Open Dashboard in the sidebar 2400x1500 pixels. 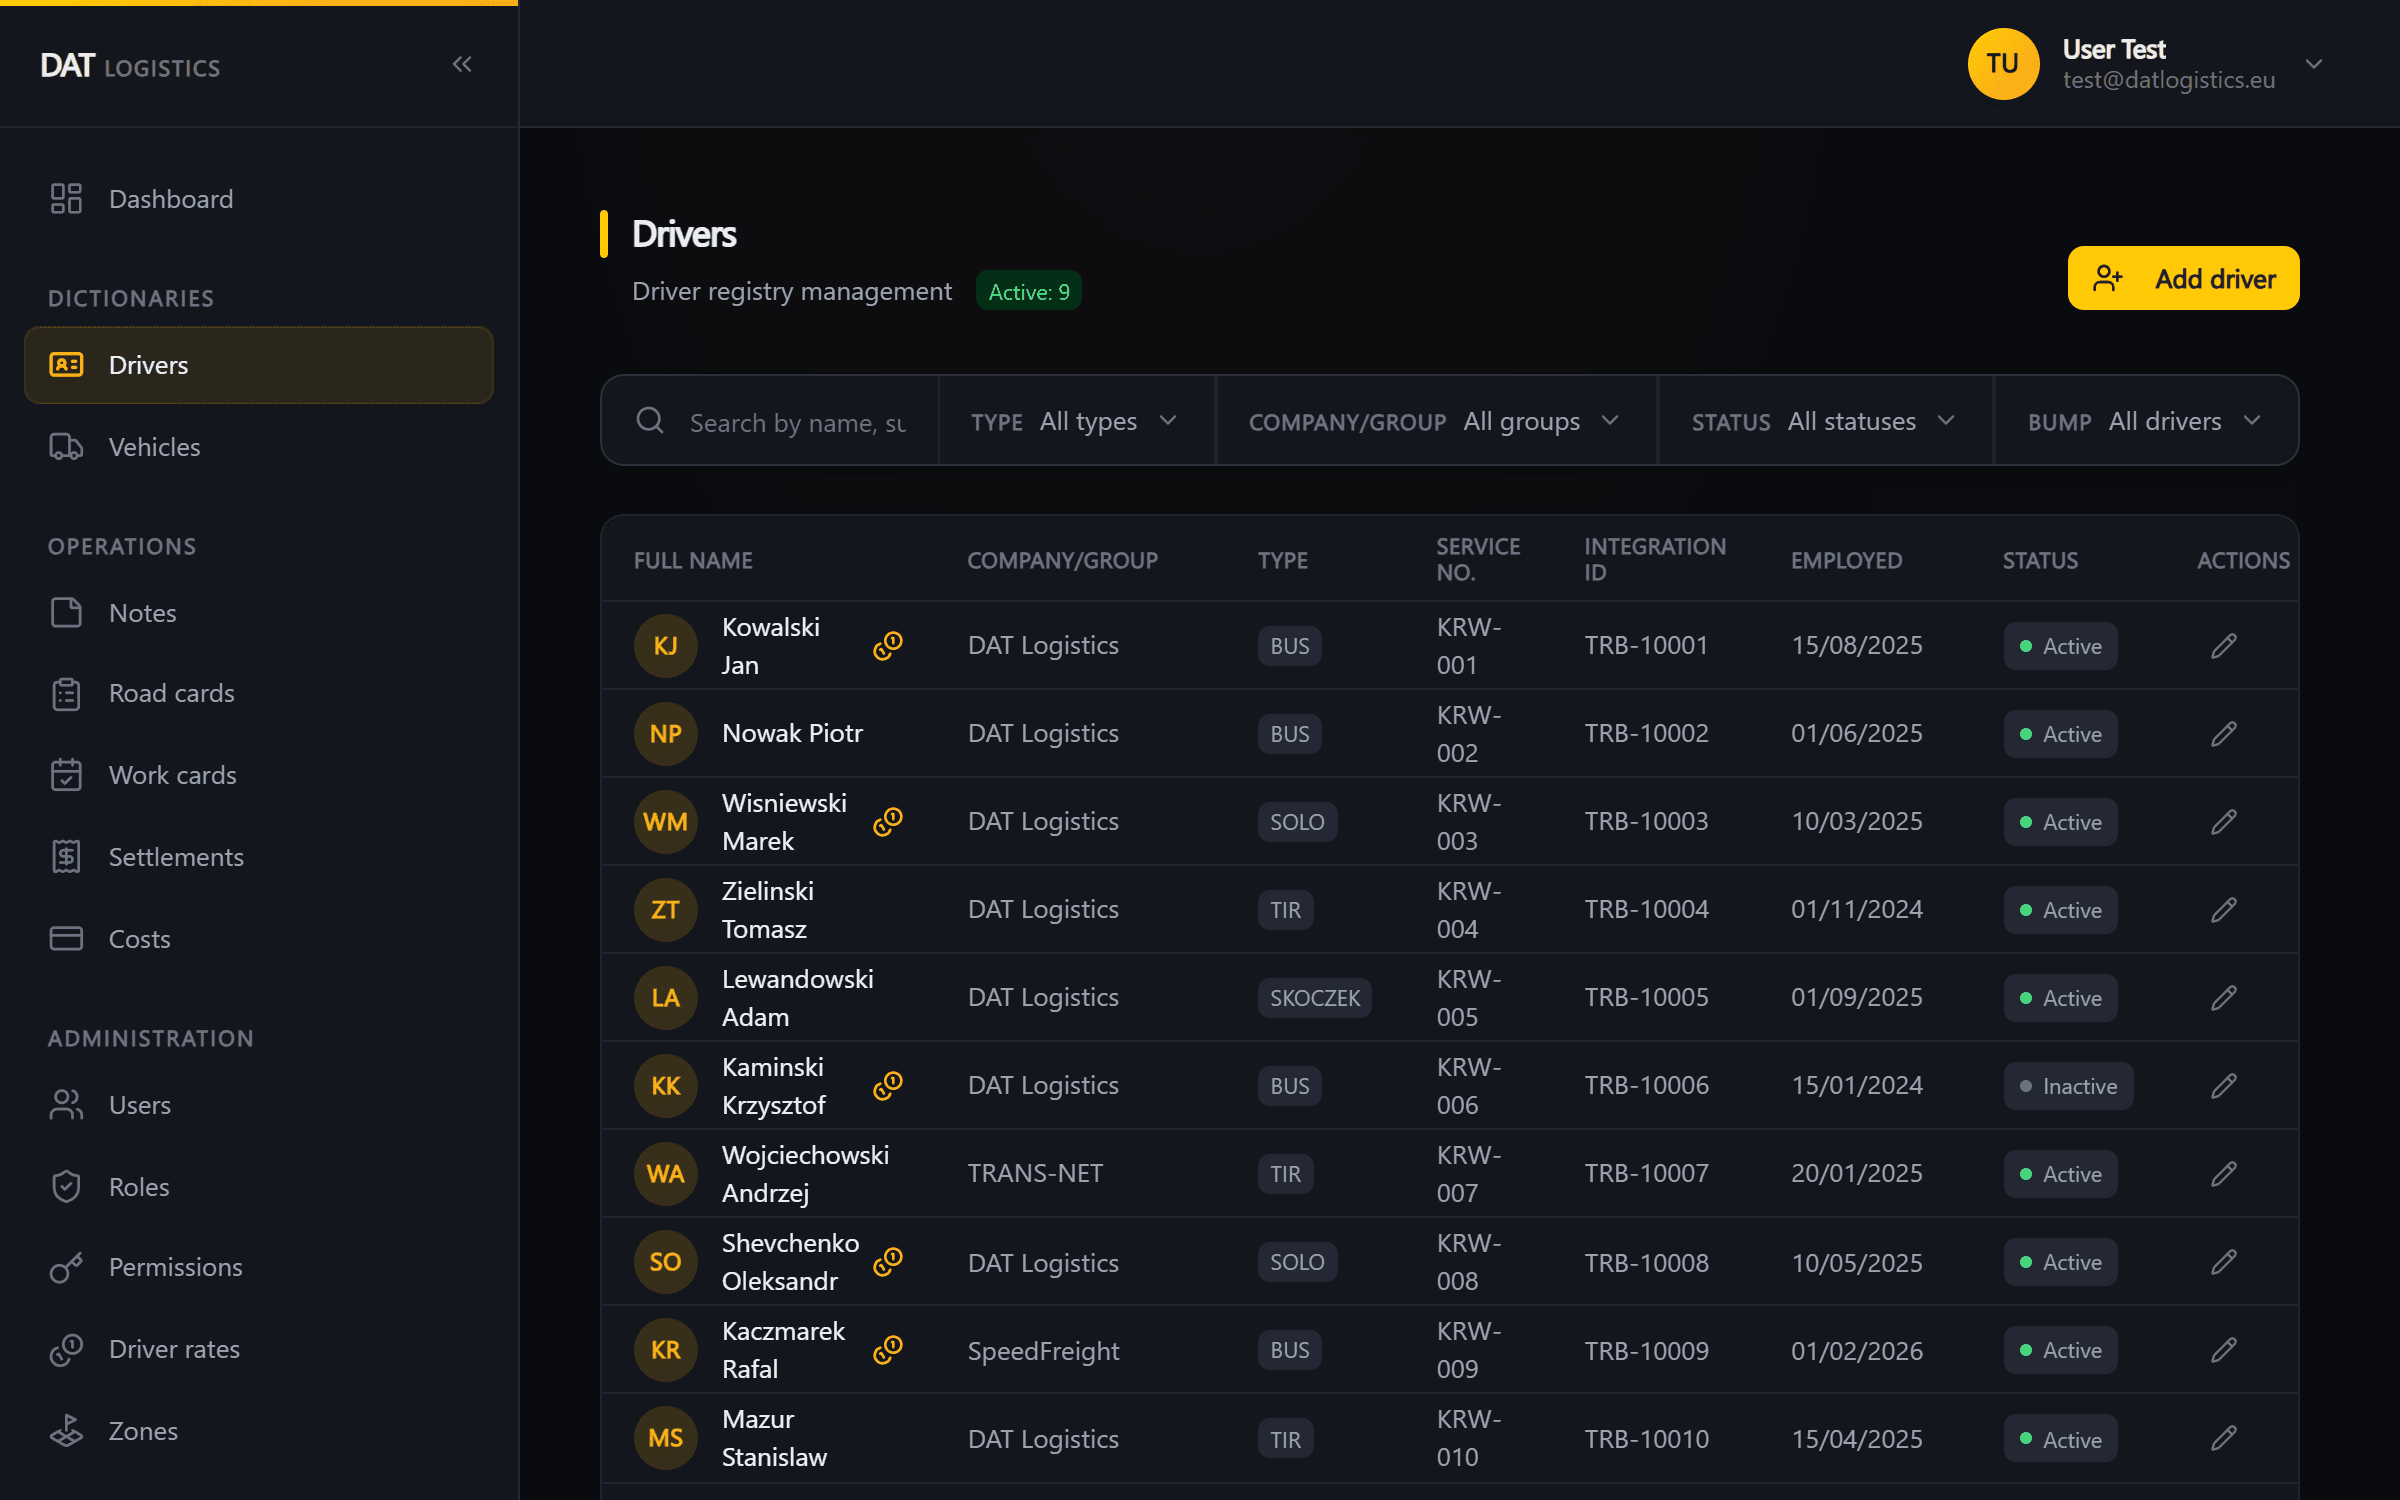coord(258,199)
